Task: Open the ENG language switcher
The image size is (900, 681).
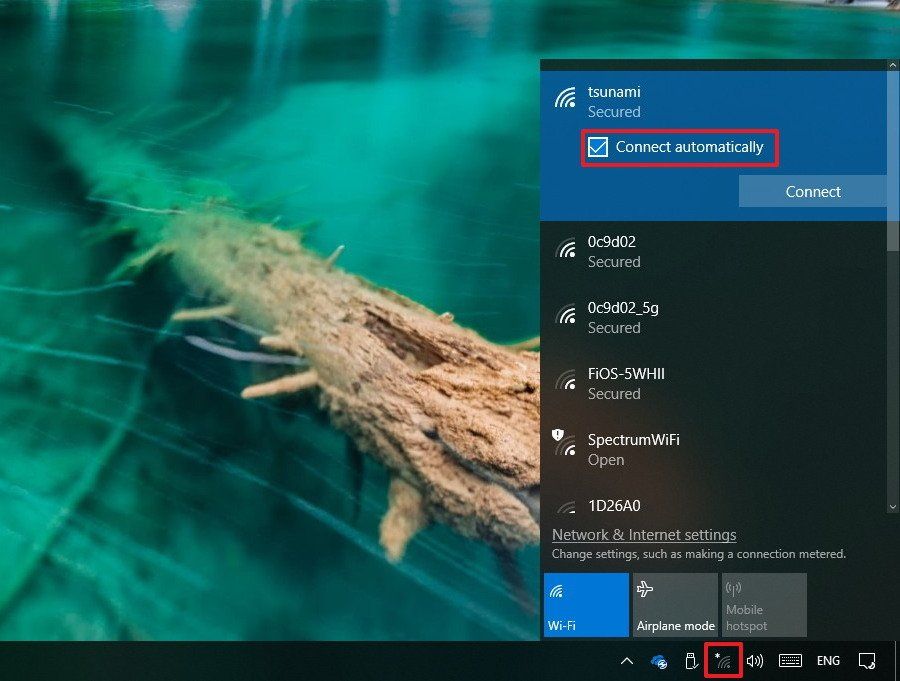Action: pyautogui.click(x=828, y=660)
